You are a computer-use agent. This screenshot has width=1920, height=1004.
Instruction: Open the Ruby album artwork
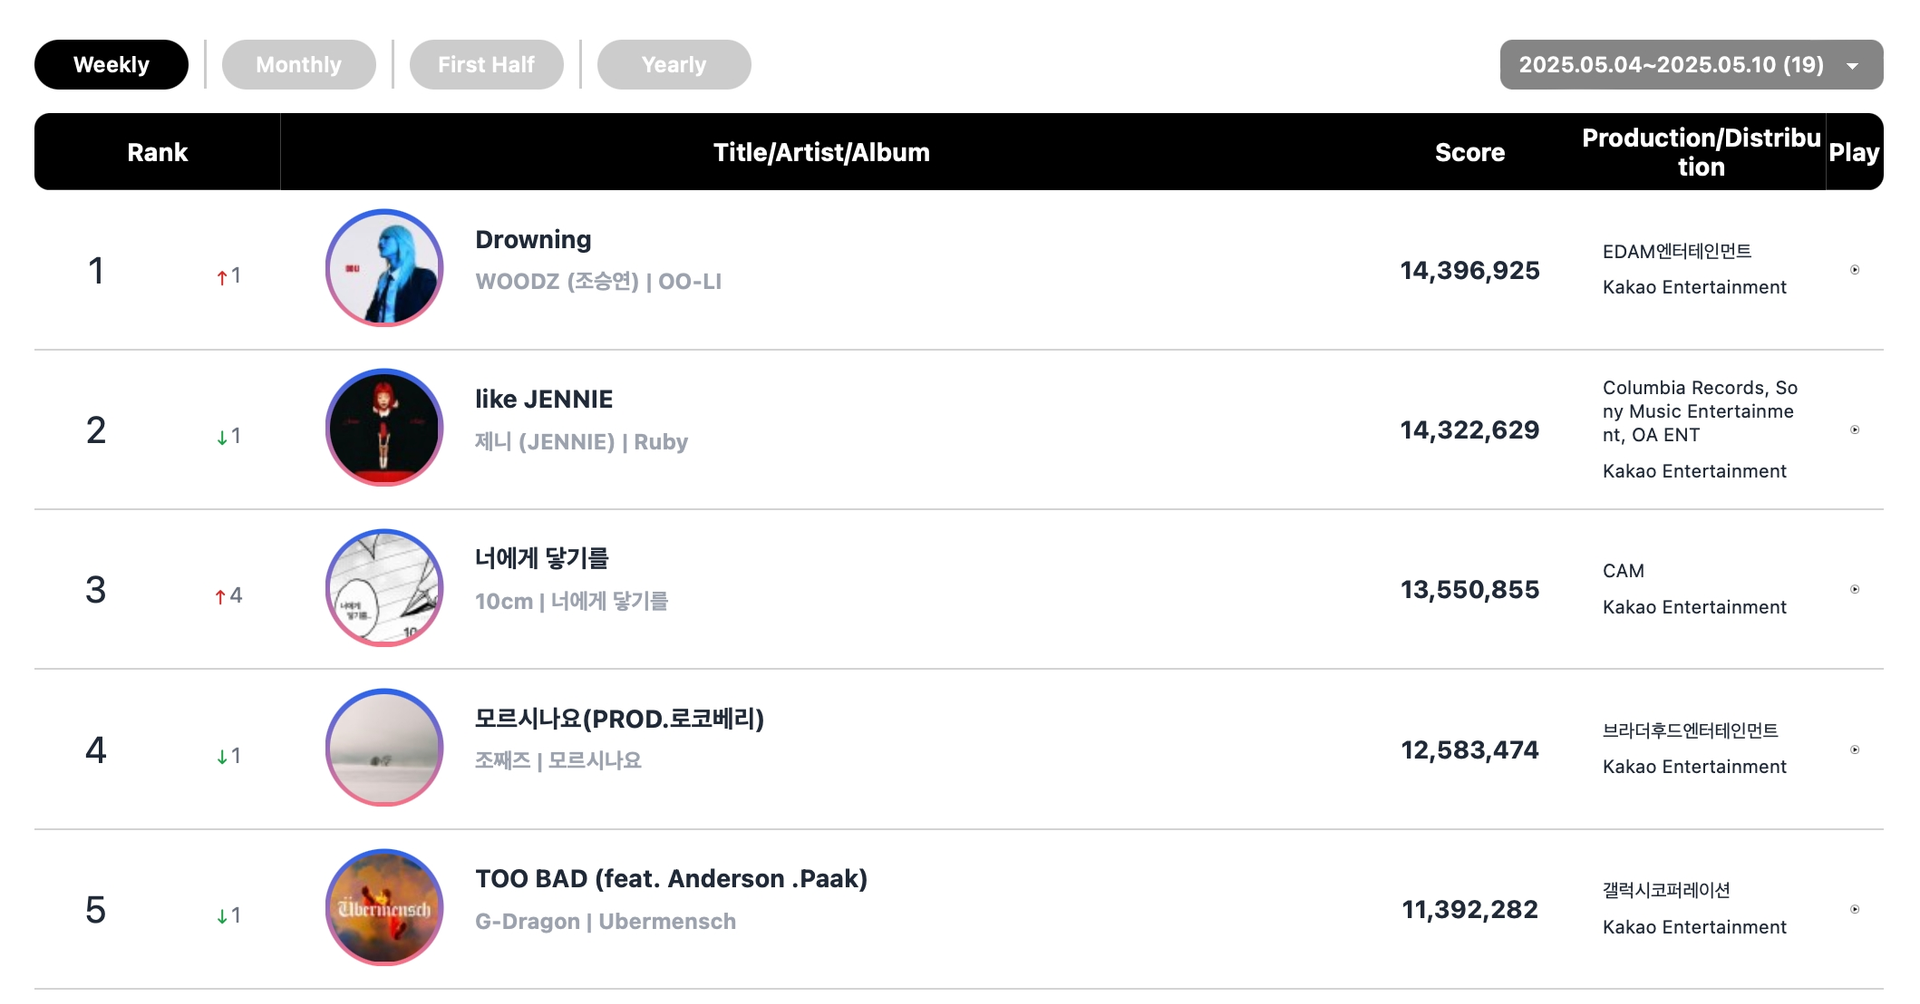point(383,427)
